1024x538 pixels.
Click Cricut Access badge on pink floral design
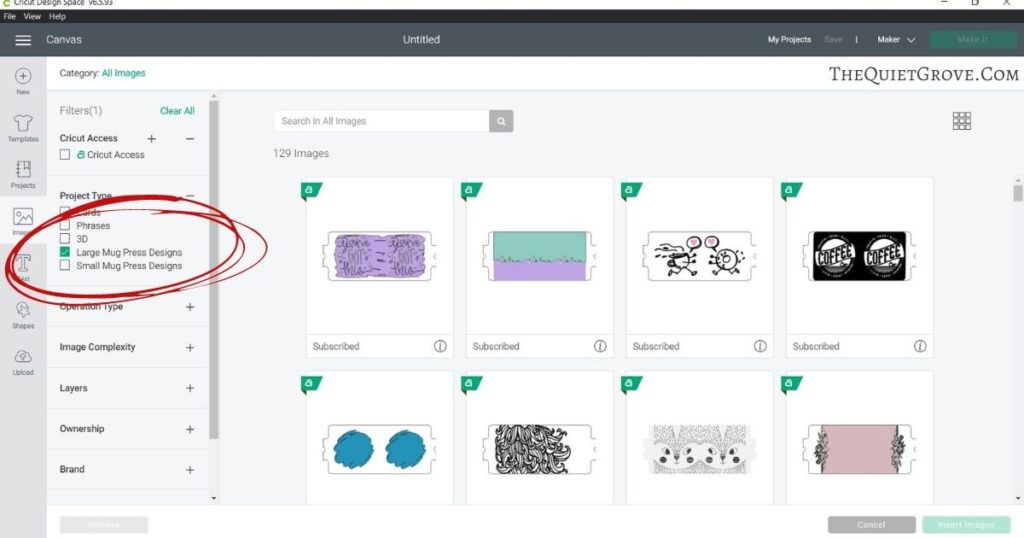pos(791,384)
